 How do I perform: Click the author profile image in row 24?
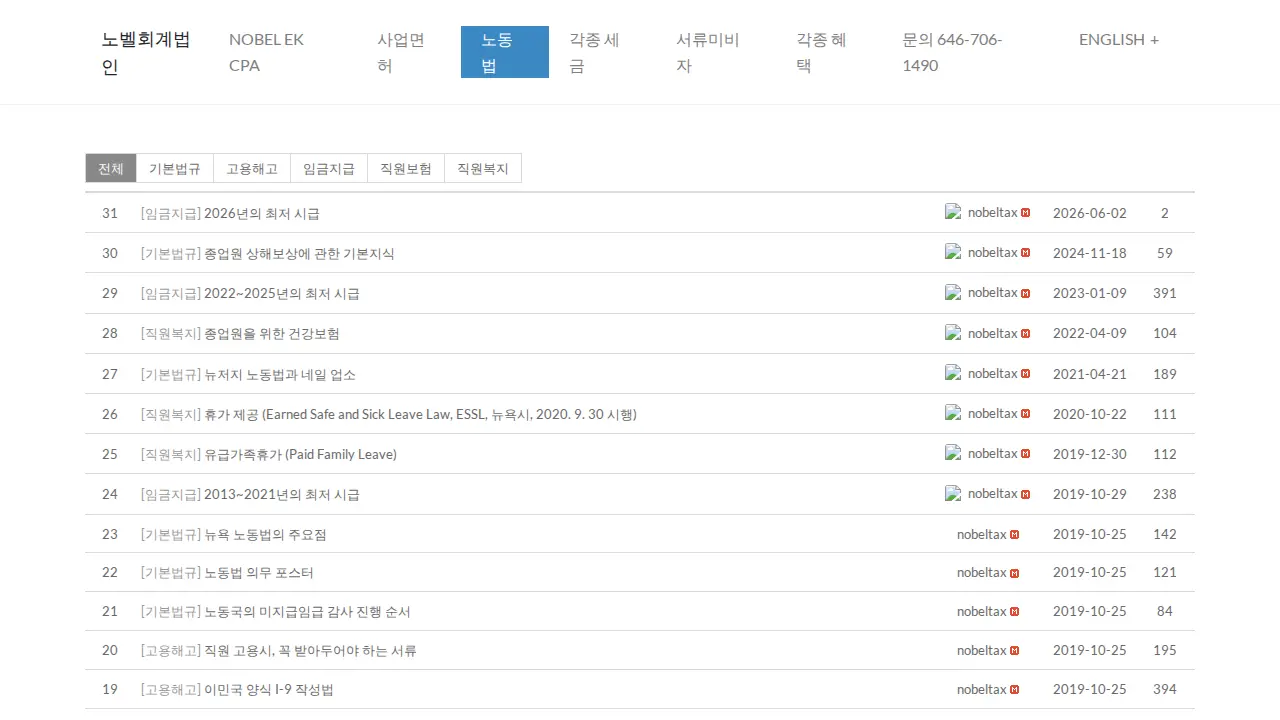[x=953, y=493]
